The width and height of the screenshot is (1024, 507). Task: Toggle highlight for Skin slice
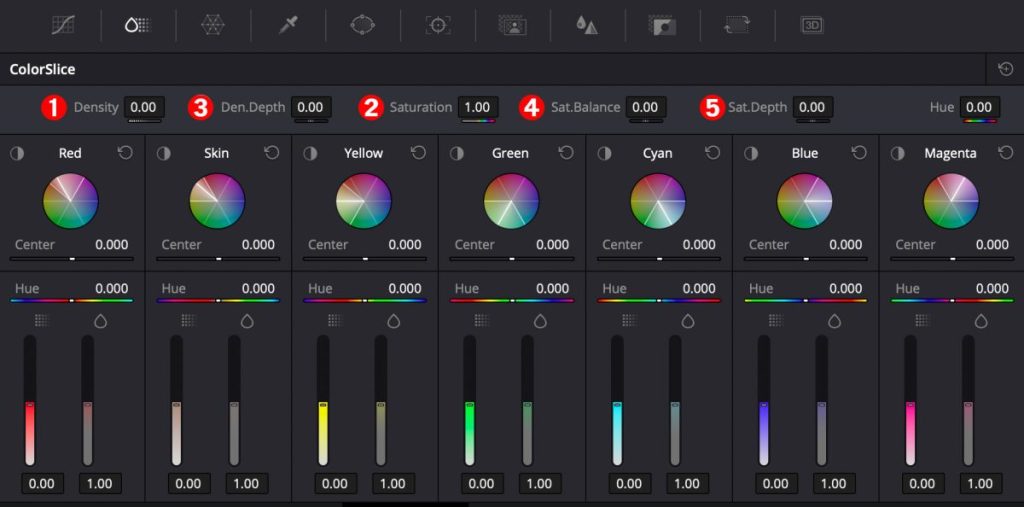click(x=163, y=154)
